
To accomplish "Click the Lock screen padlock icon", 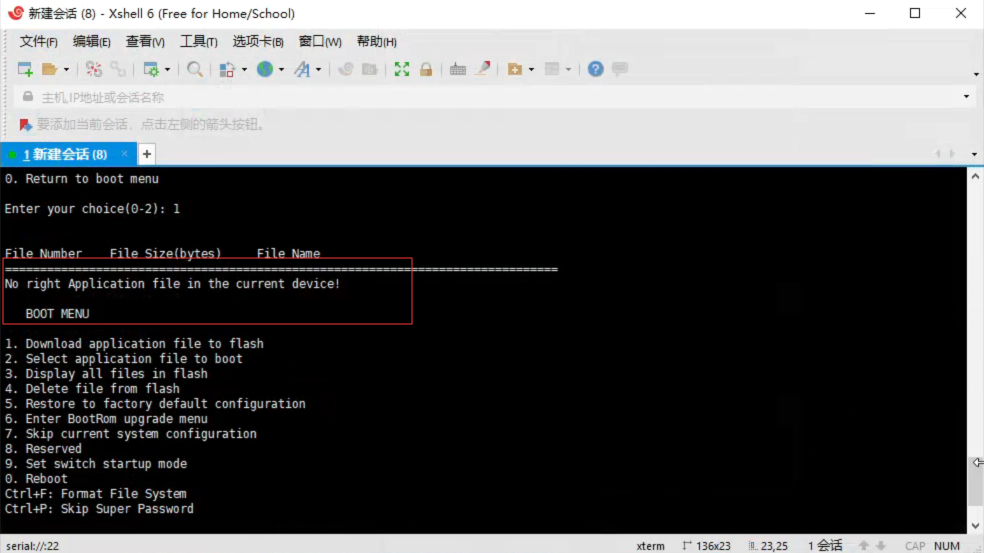I will (x=426, y=69).
